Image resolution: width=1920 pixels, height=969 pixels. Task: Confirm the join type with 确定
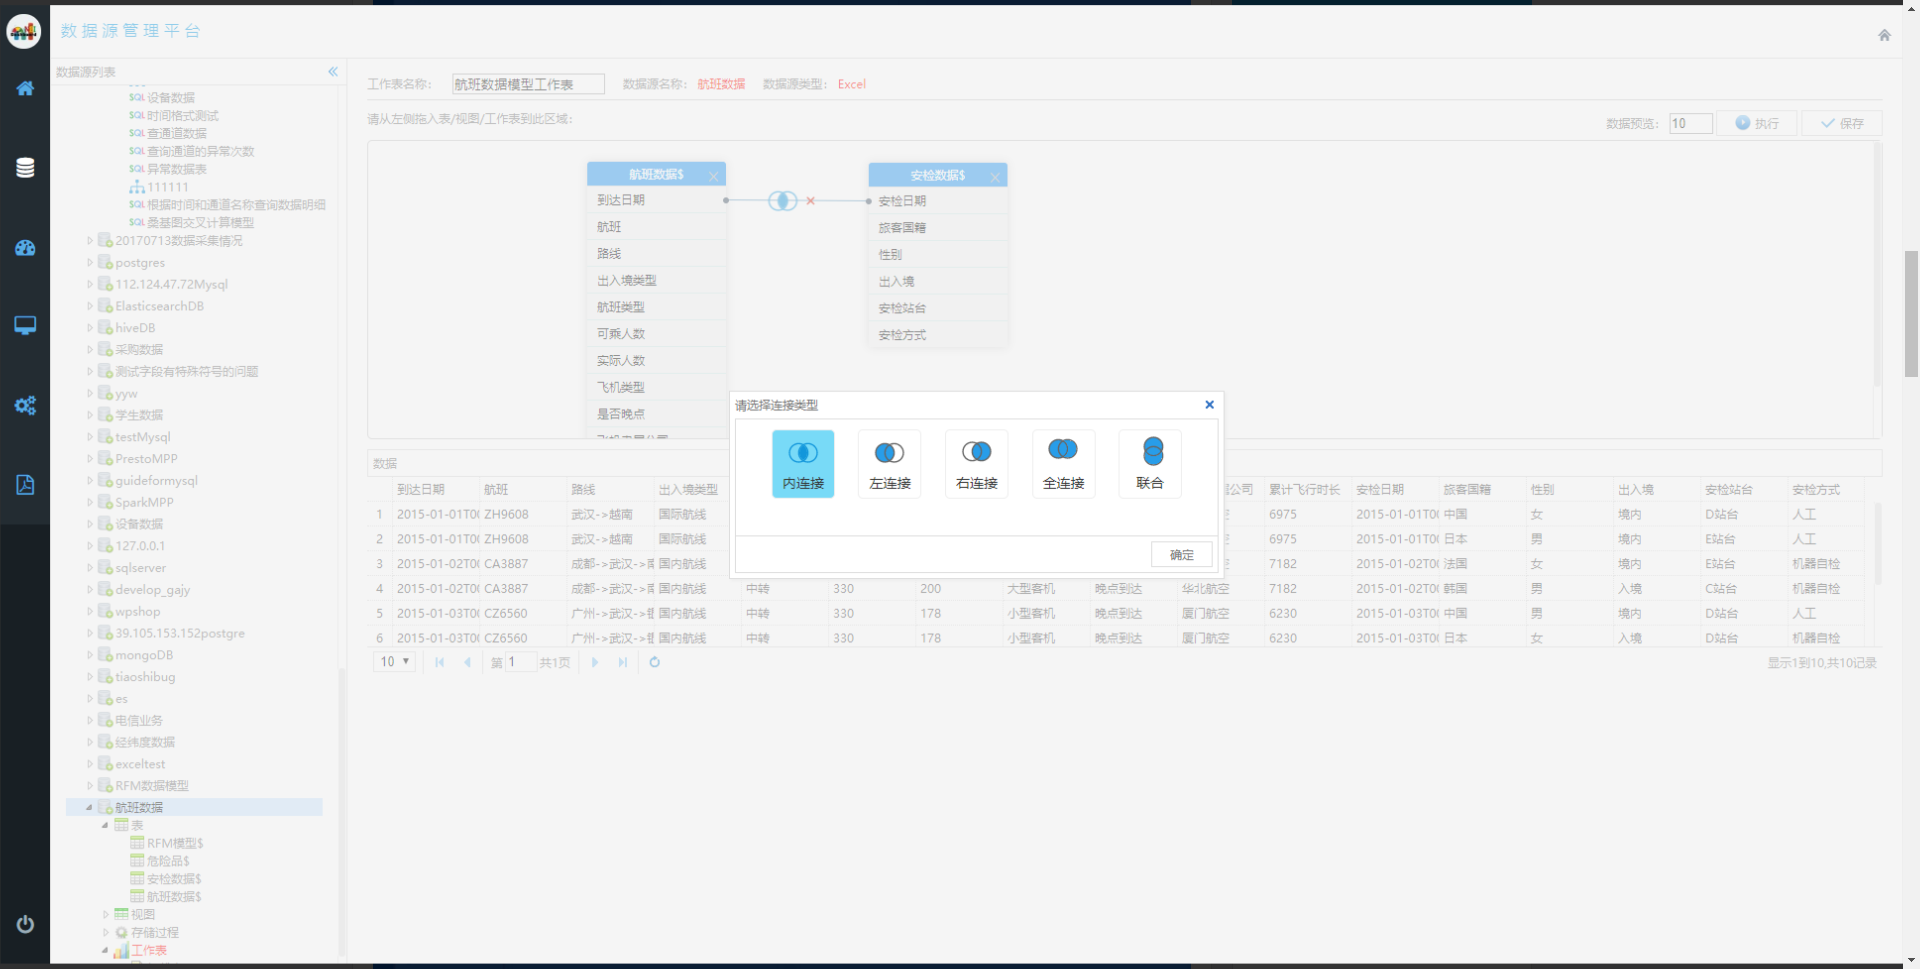click(1182, 555)
